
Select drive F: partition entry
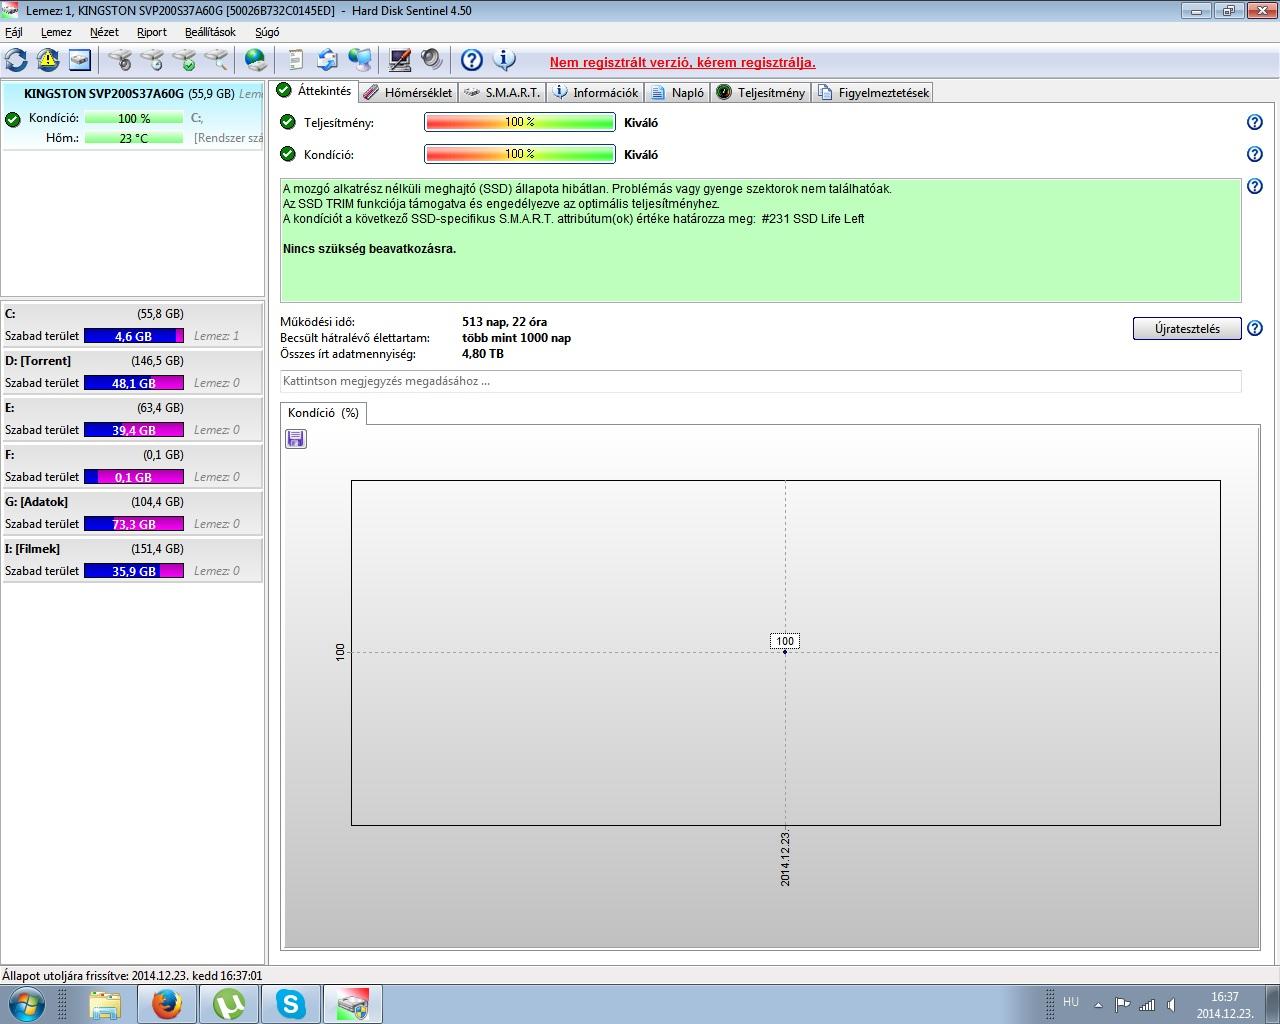[x=132, y=466]
